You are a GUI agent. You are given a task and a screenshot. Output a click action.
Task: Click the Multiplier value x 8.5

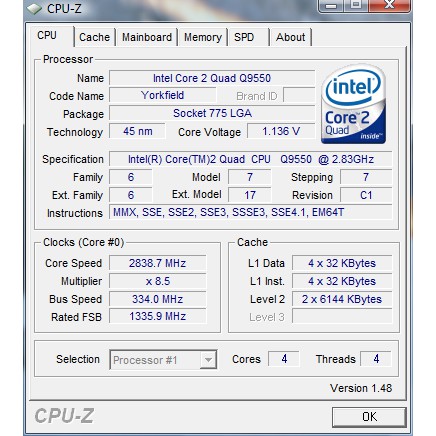[x=158, y=281]
